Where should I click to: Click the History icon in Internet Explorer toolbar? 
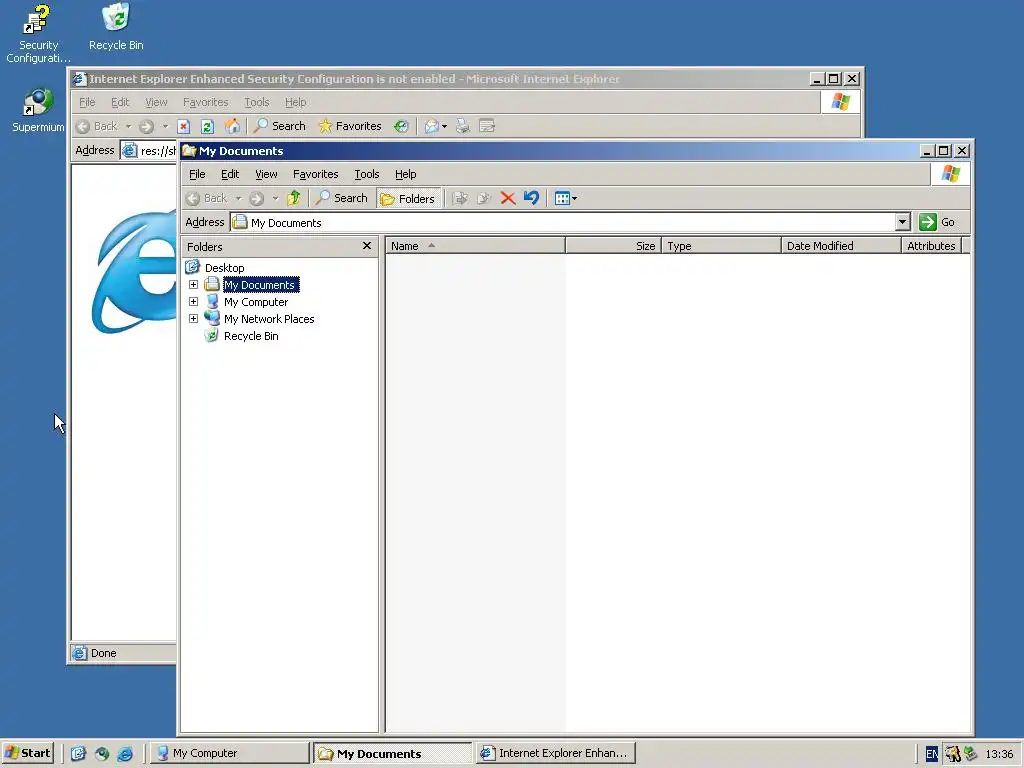pyautogui.click(x=401, y=126)
